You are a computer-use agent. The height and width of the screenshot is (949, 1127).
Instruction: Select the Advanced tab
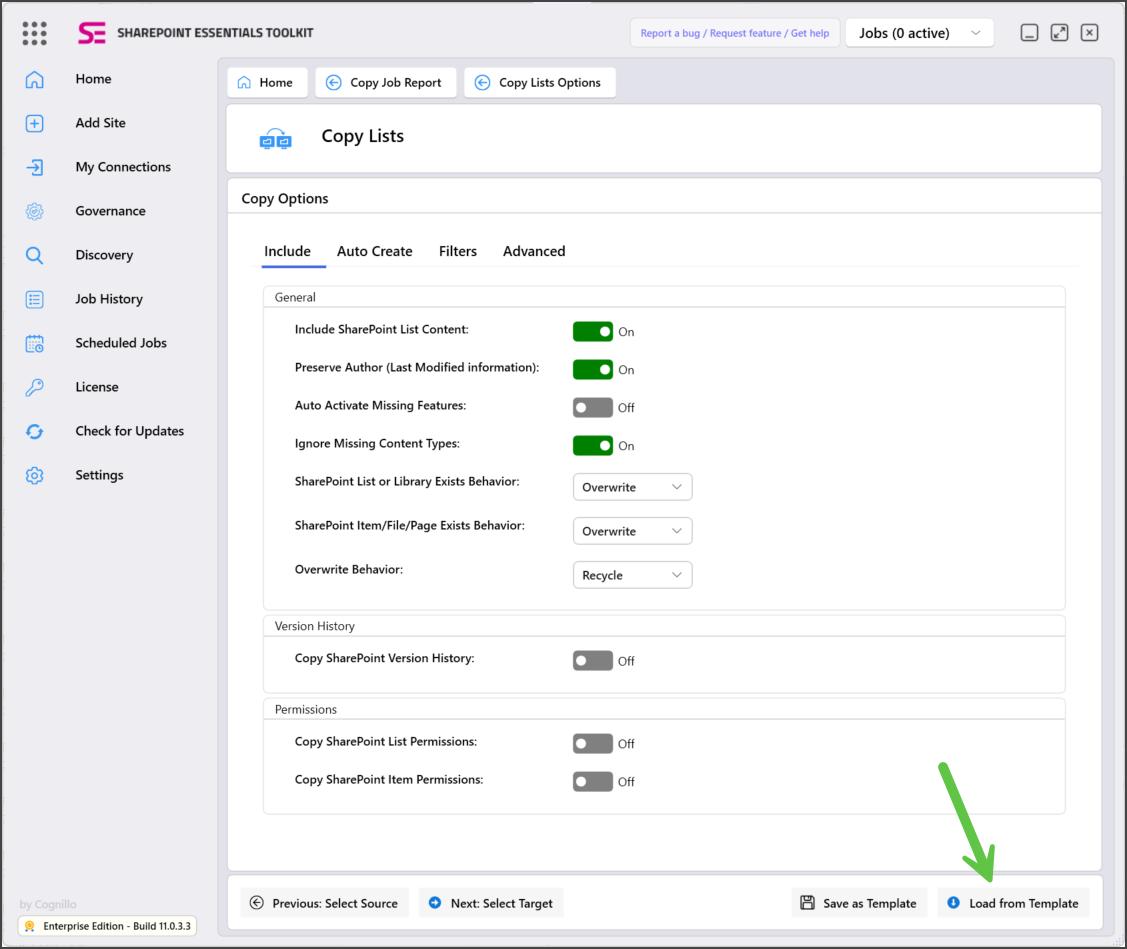pos(534,252)
